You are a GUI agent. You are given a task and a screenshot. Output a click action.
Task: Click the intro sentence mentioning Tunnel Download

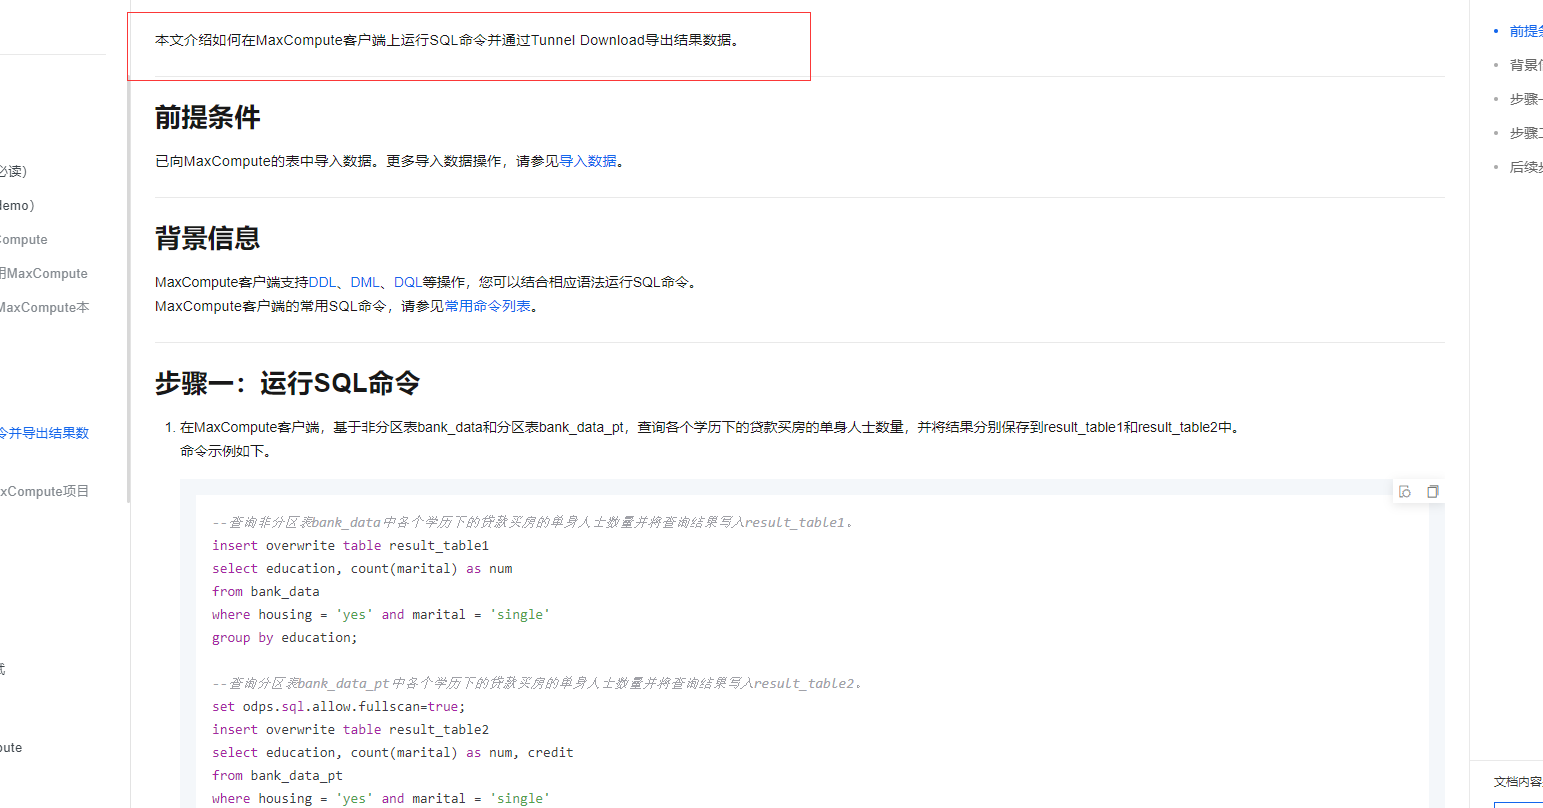coord(448,41)
